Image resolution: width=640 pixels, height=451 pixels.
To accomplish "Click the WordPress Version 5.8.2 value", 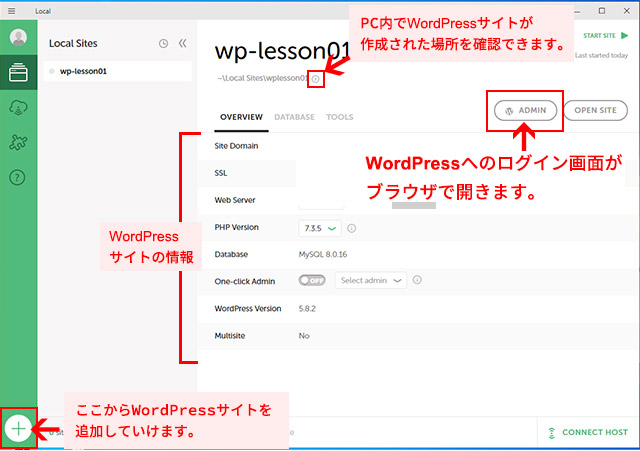I will tap(307, 309).
